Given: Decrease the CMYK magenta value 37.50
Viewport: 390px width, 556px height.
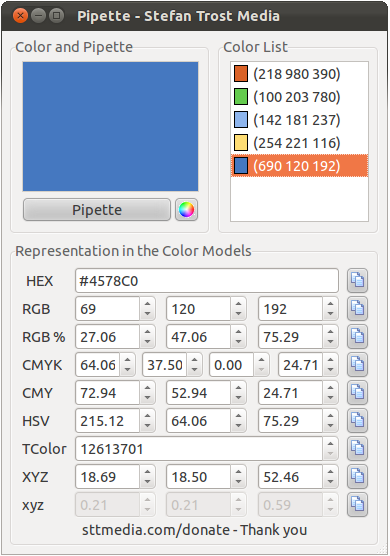Looking at the screenshot, I should pos(195,370).
